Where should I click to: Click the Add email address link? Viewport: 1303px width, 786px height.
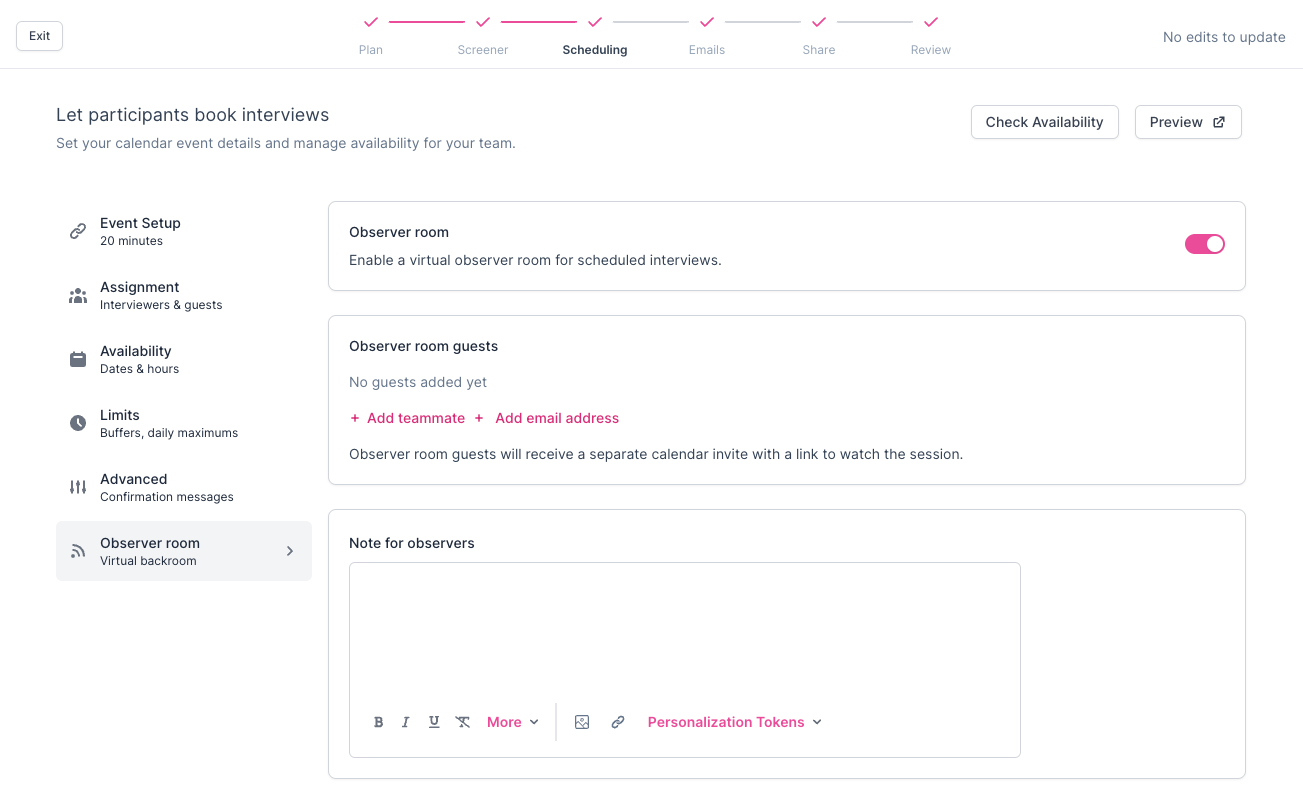(x=548, y=418)
